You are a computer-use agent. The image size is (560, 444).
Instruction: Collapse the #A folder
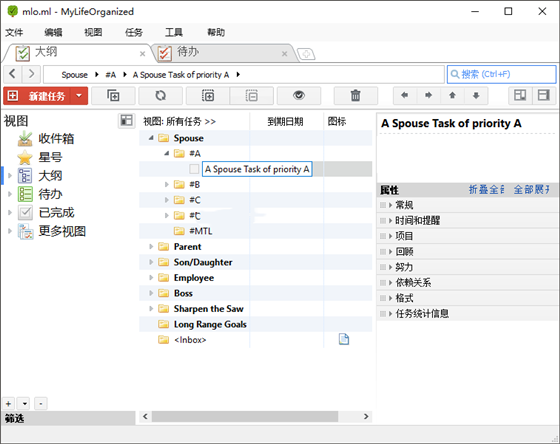click(x=166, y=153)
